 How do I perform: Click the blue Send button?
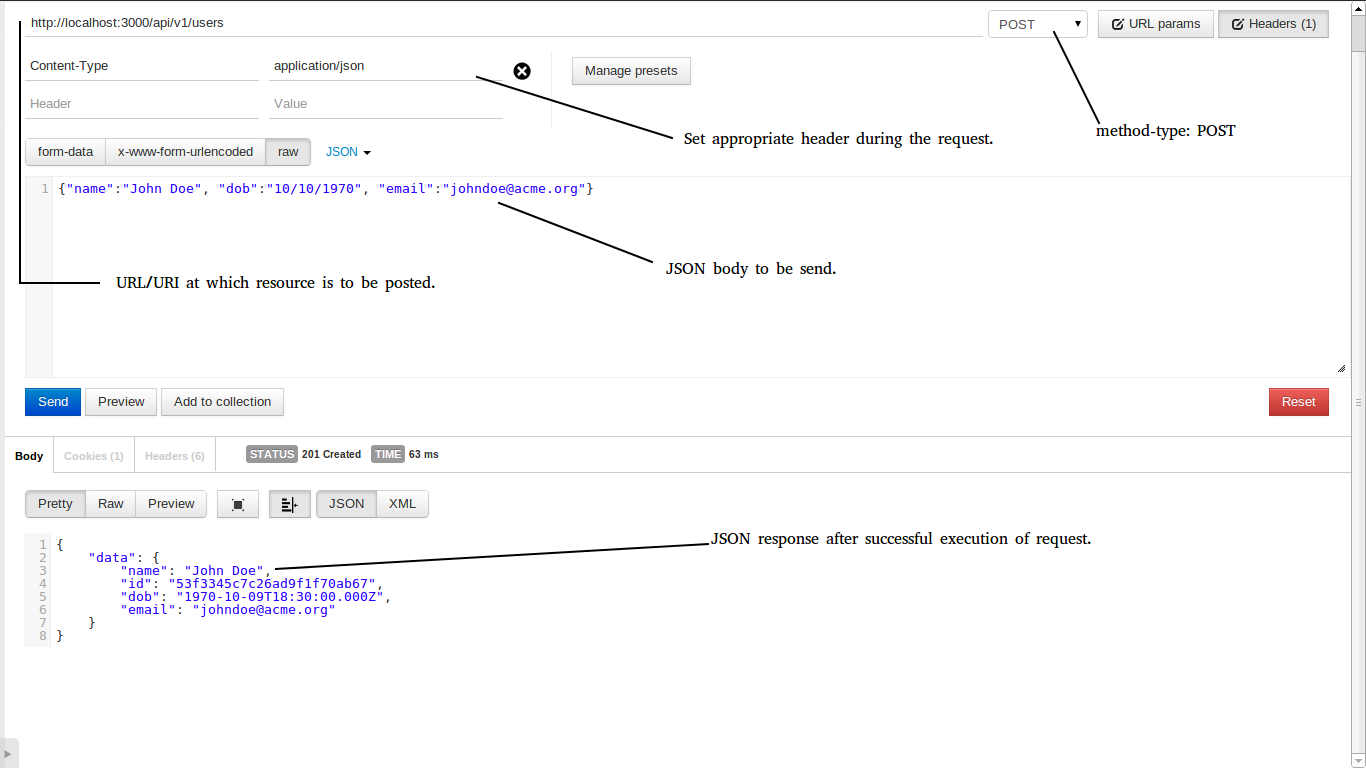(x=53, y=402)
